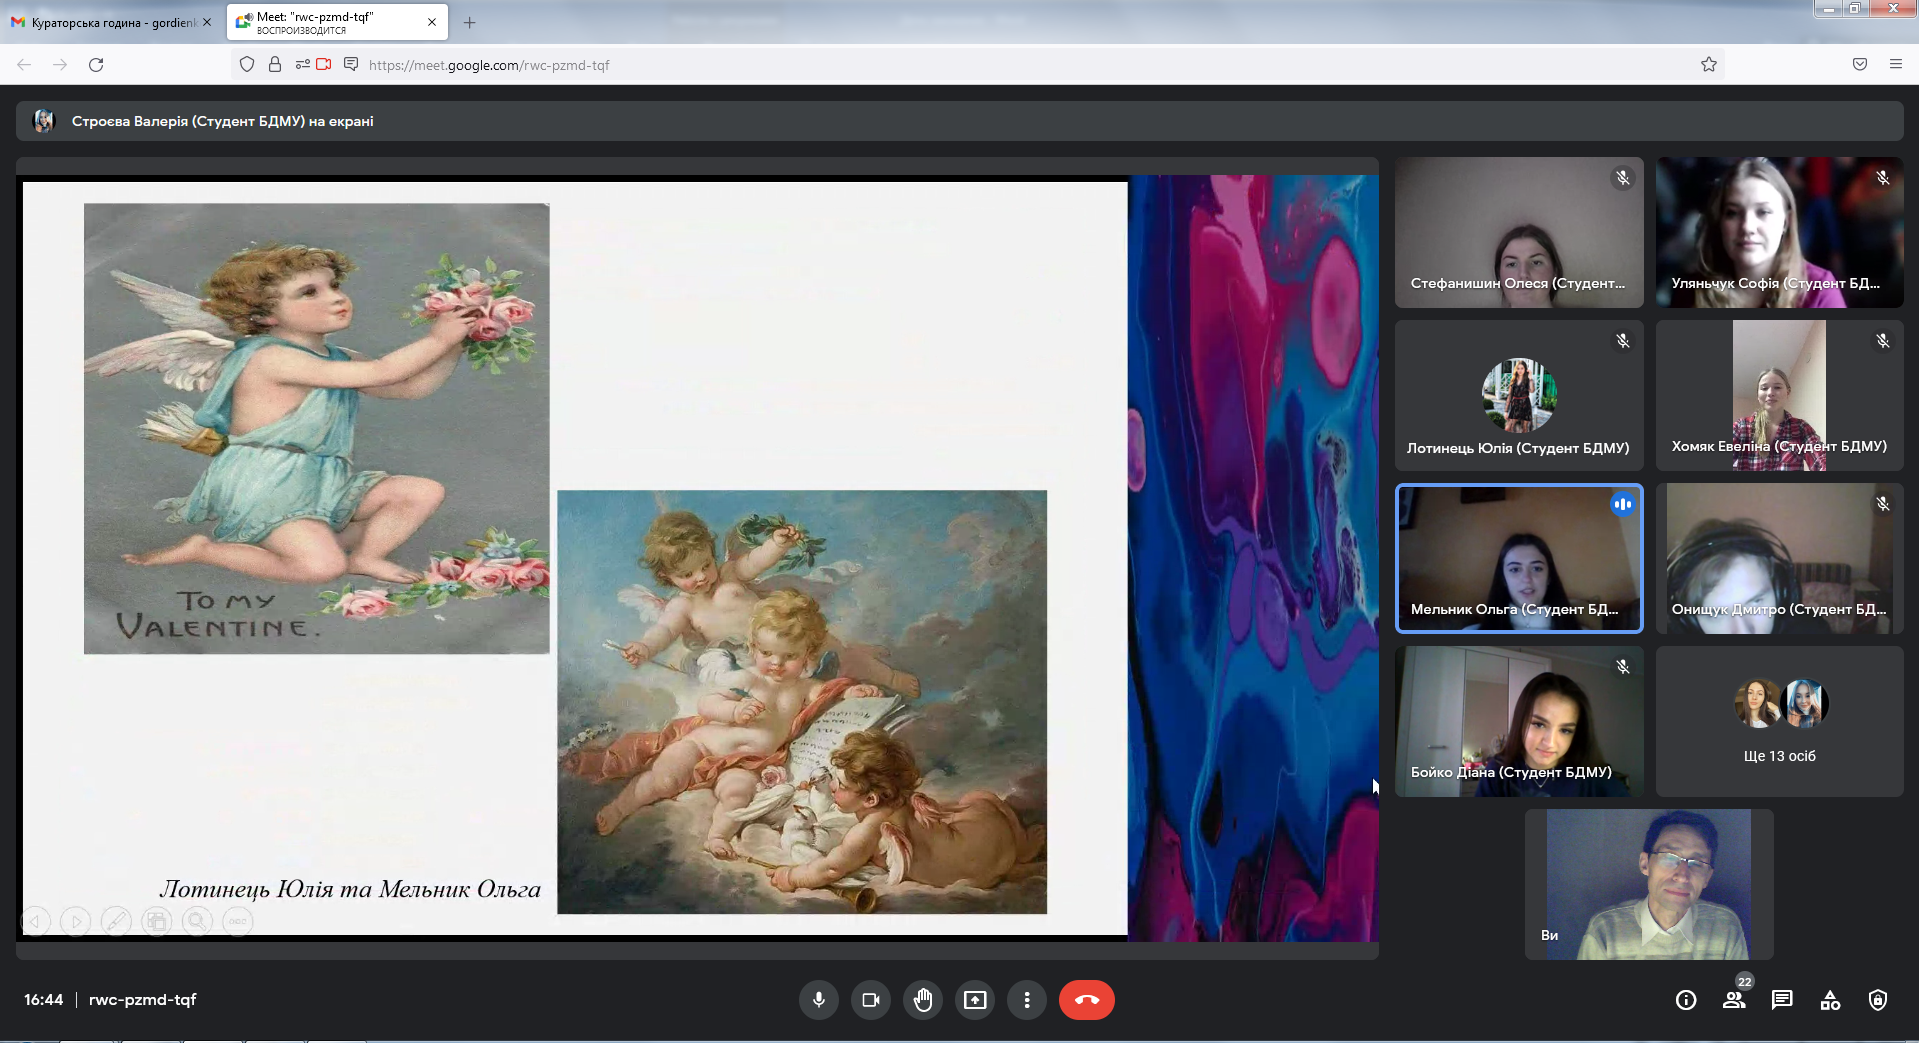Raise hand using the hand icon
Screen dimensions: 1919x1043
pyautogui.click(x=923, y=1000)
